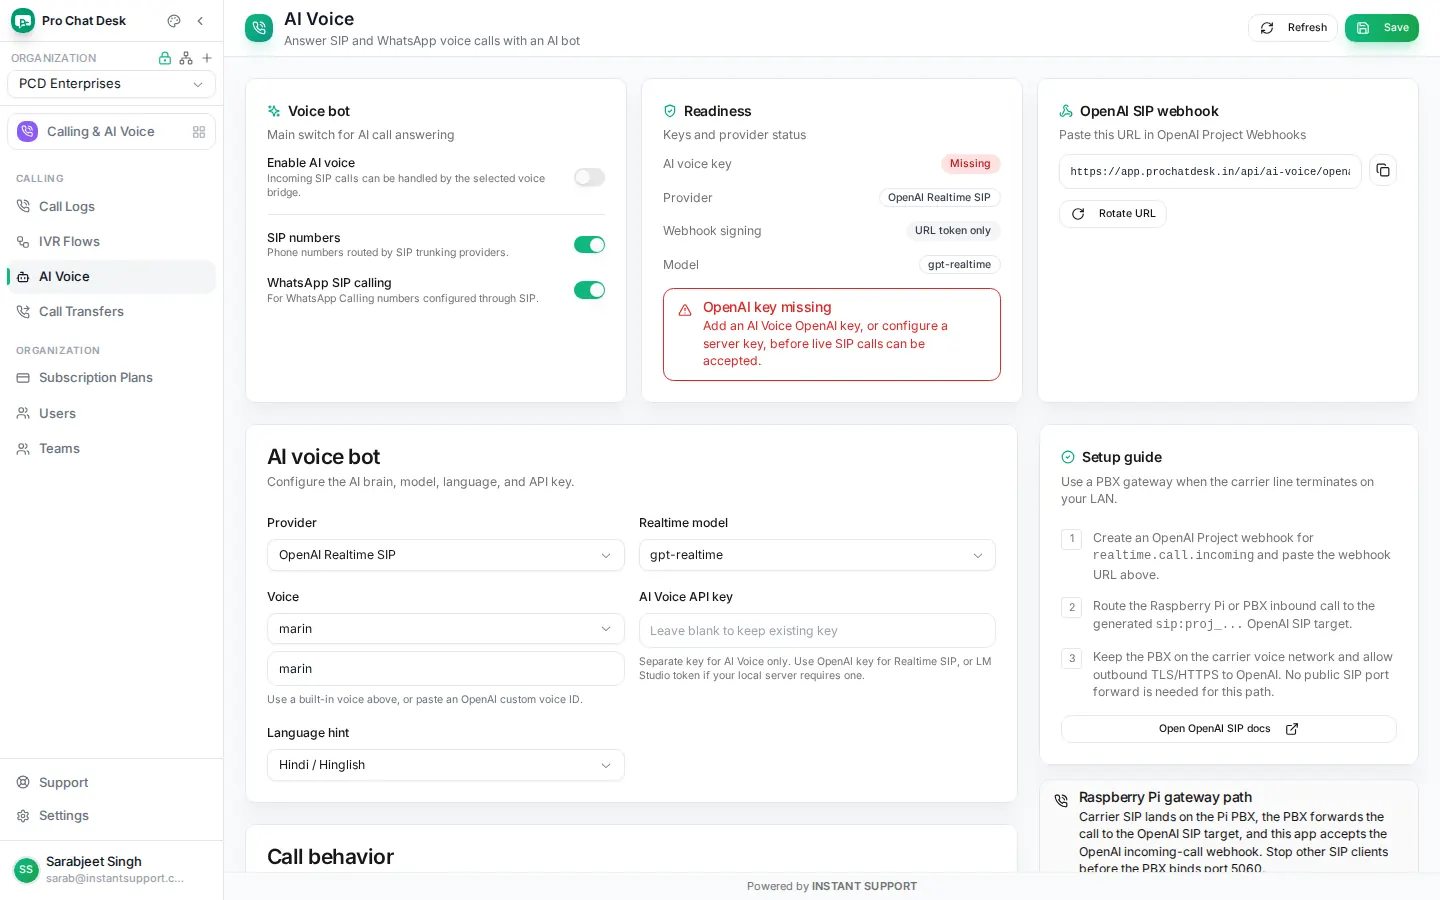The height and width of the screenshot is (900, 1440).
Task: Open Subscription Plans page
Action: (111, 378)
